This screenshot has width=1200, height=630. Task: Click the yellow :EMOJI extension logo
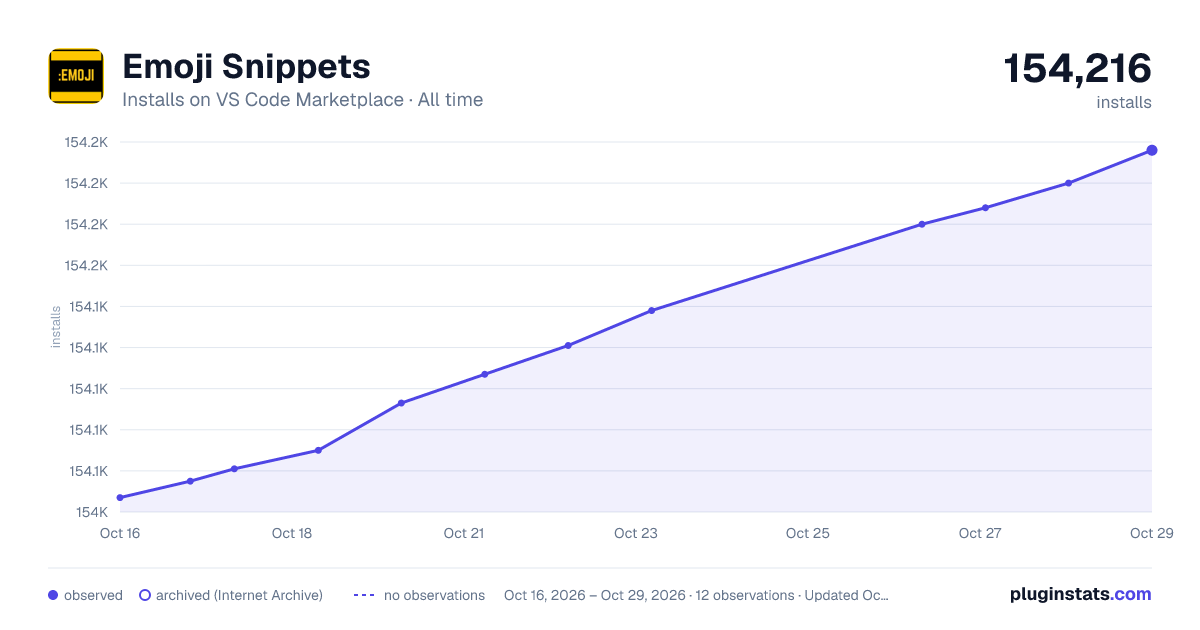click(x=76, y=76)
